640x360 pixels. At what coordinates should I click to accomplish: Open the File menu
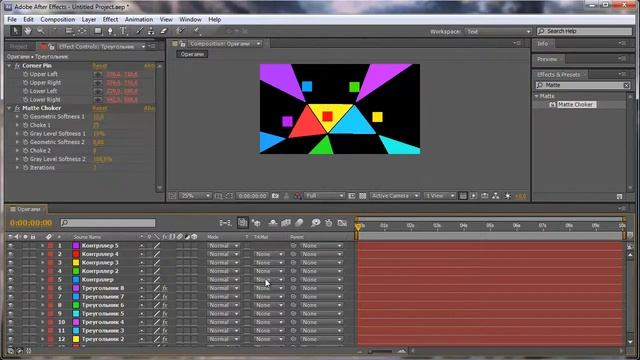(x=12, y=20)
